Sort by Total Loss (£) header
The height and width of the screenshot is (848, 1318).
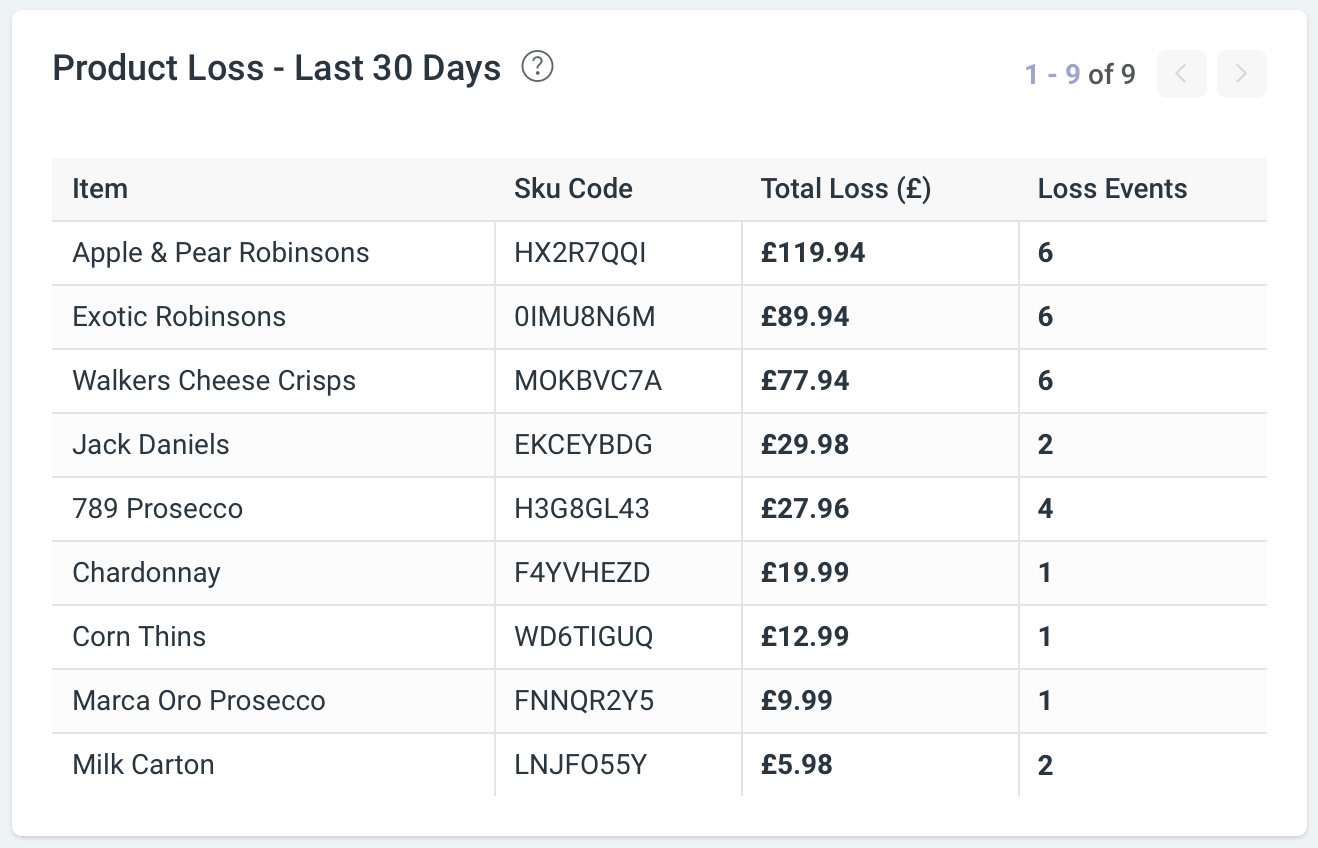(x=846, y=189)
